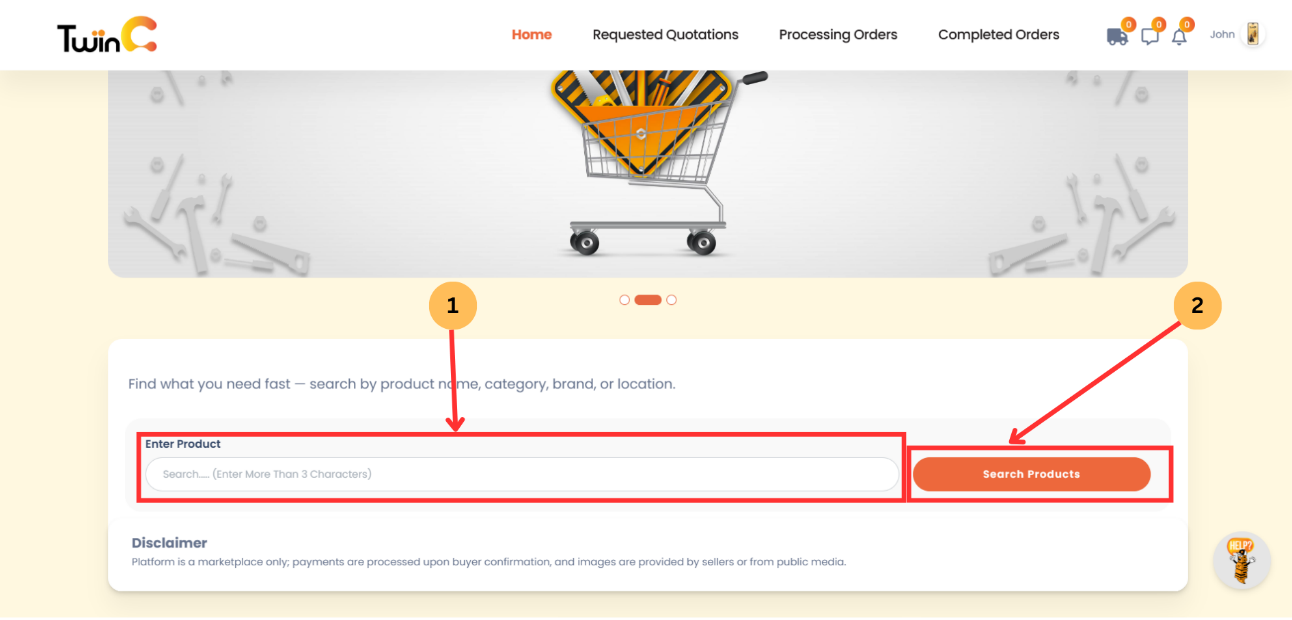Screen dimensions: 1292x620
Task: Click the John username link
Action: pyautogui.click(x=1222, y=34)
